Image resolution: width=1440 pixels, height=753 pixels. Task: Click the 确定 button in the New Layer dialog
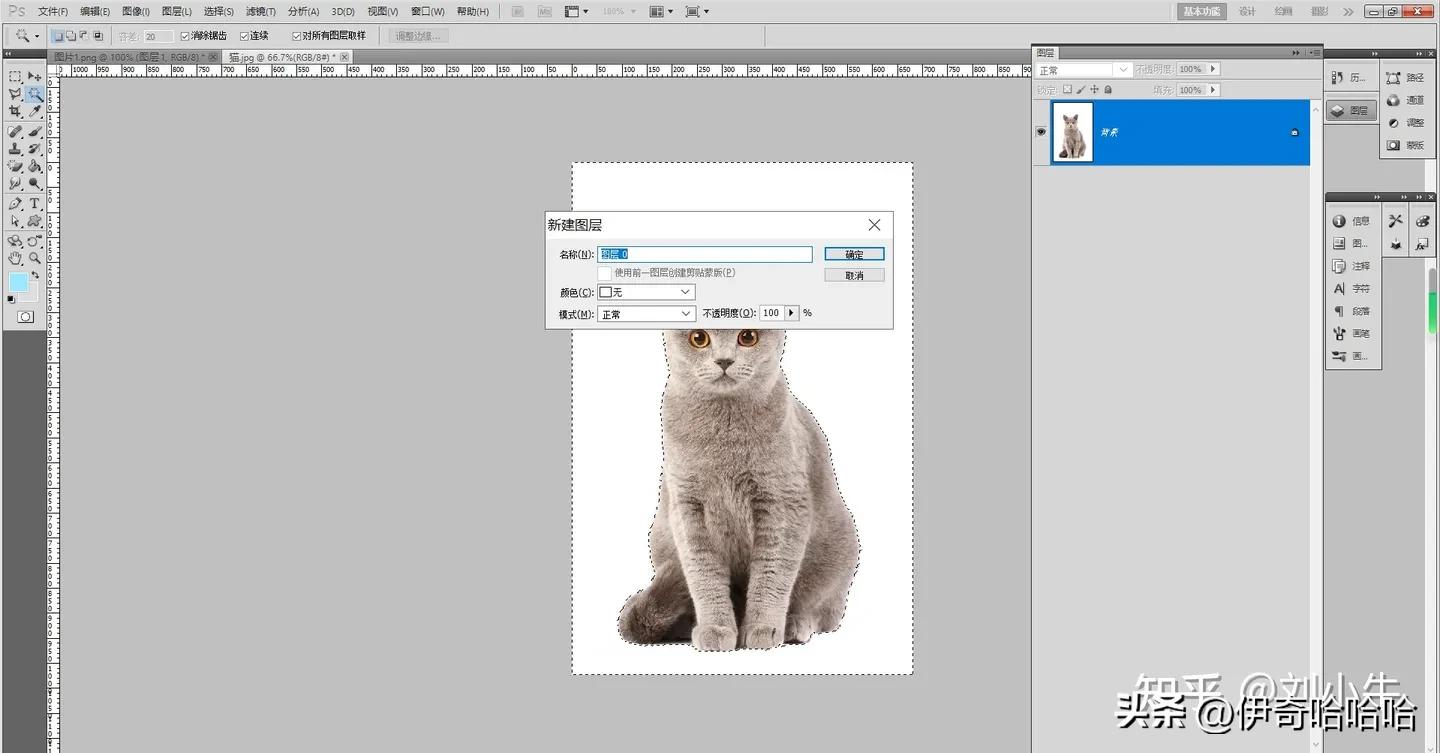(x=853, y=254)
